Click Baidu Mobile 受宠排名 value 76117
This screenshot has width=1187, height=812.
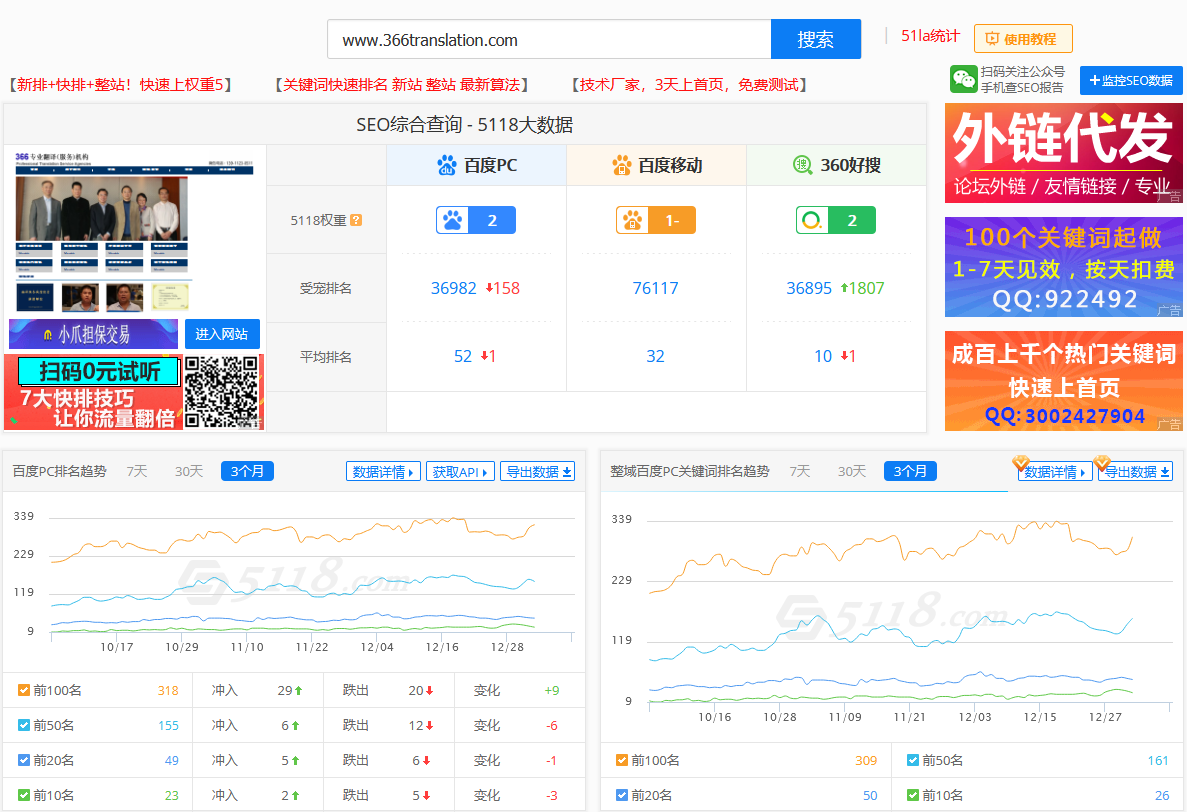(656, 288)
